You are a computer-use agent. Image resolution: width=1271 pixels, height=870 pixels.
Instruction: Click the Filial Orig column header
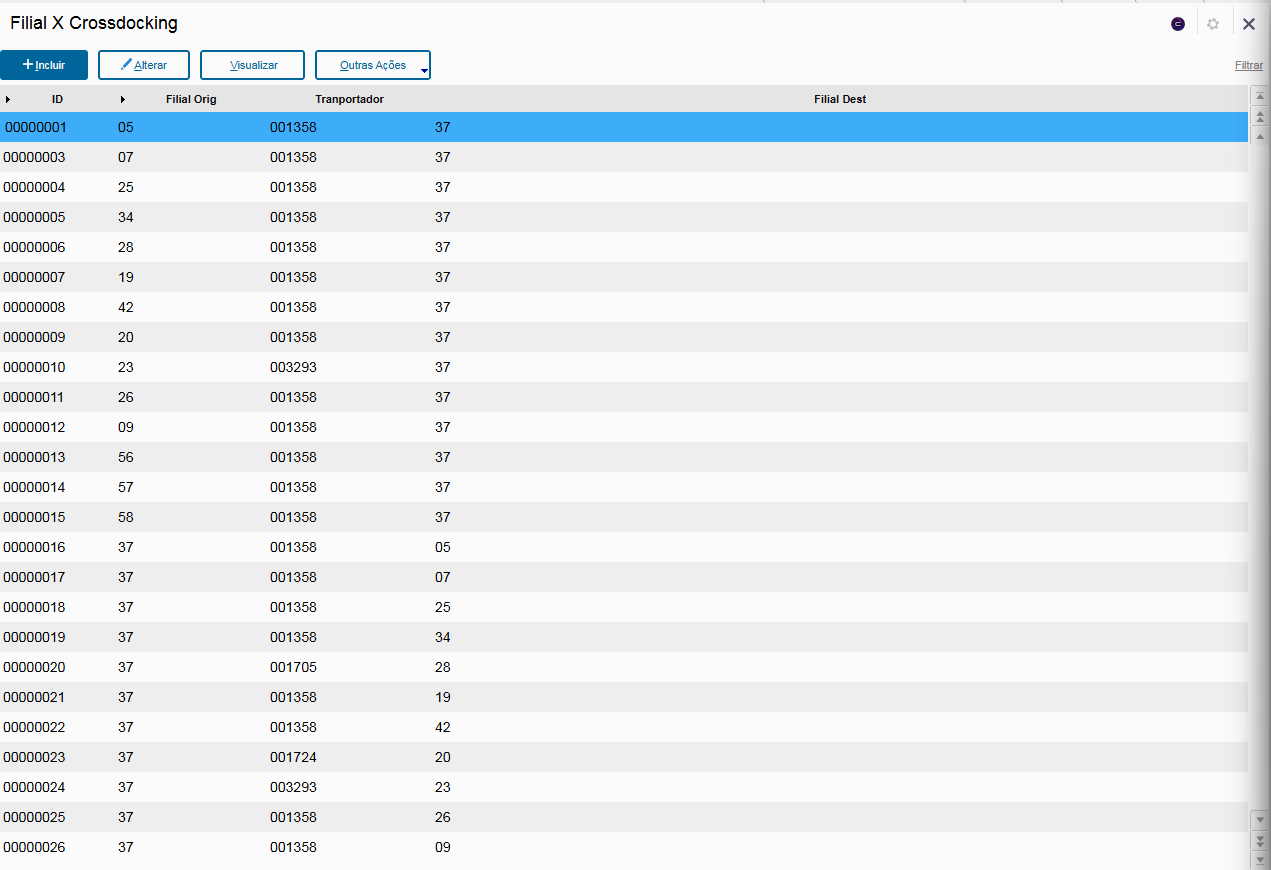click(x=191, y=99)
